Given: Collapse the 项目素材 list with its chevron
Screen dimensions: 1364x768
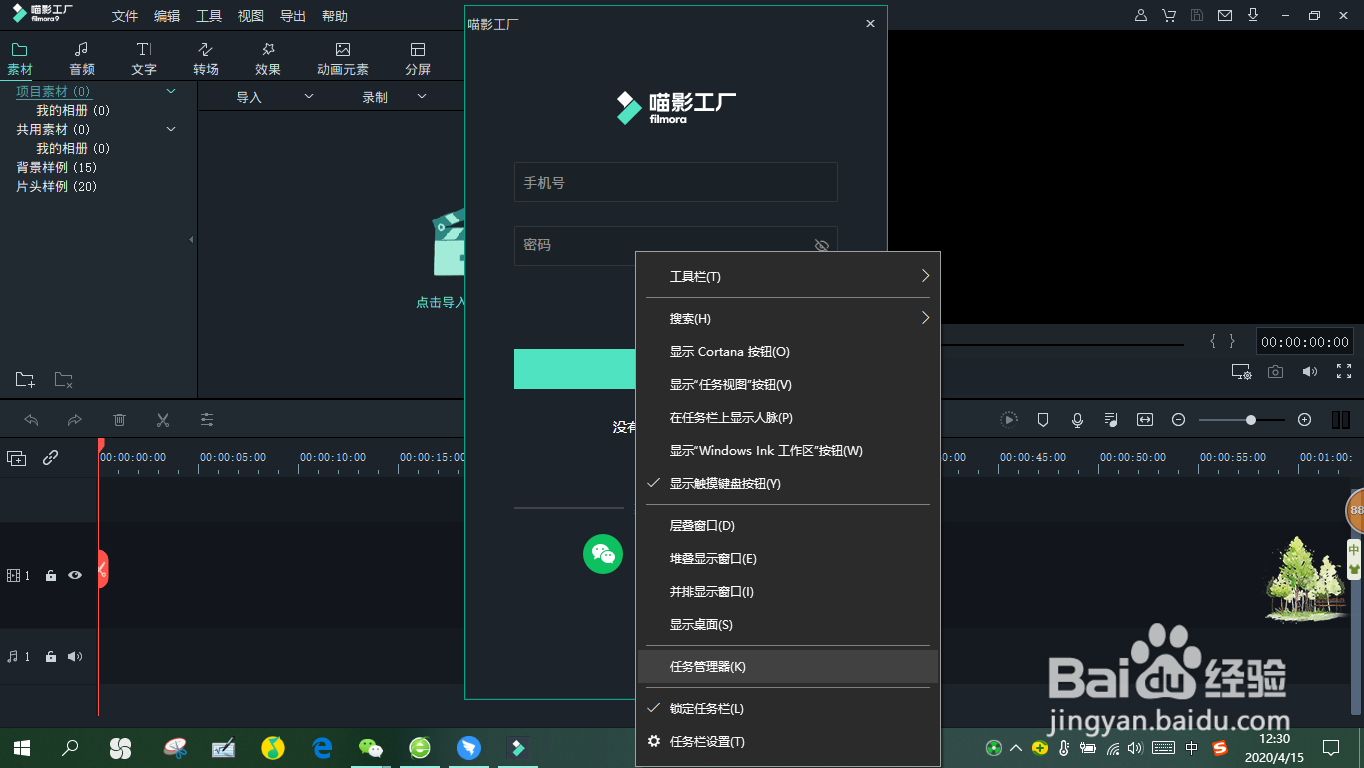Looking at the screenshot, I should point(170,91).
